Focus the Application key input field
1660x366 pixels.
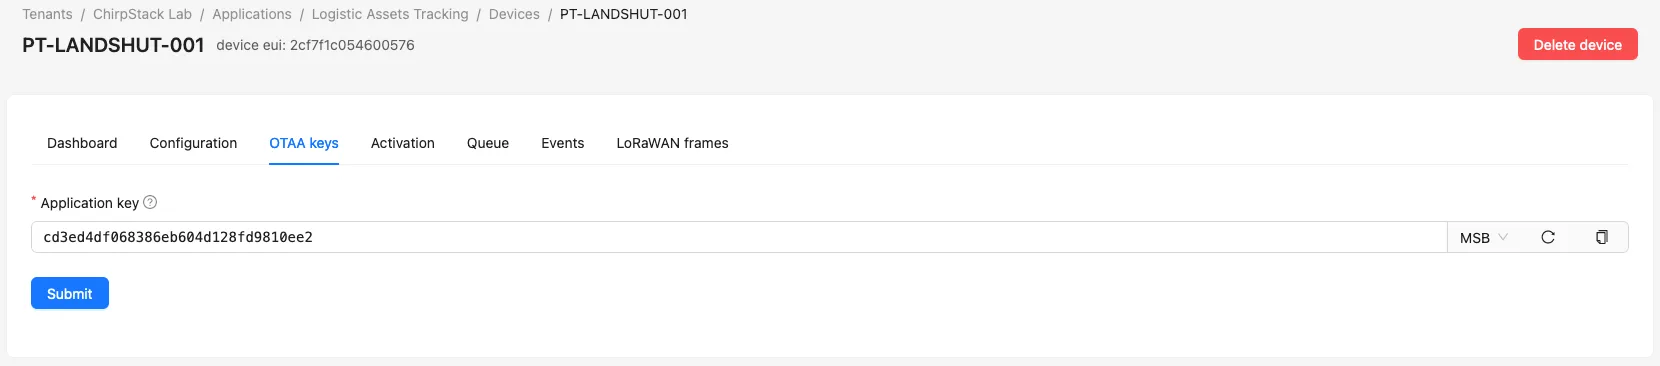click(x=739, y=237)
